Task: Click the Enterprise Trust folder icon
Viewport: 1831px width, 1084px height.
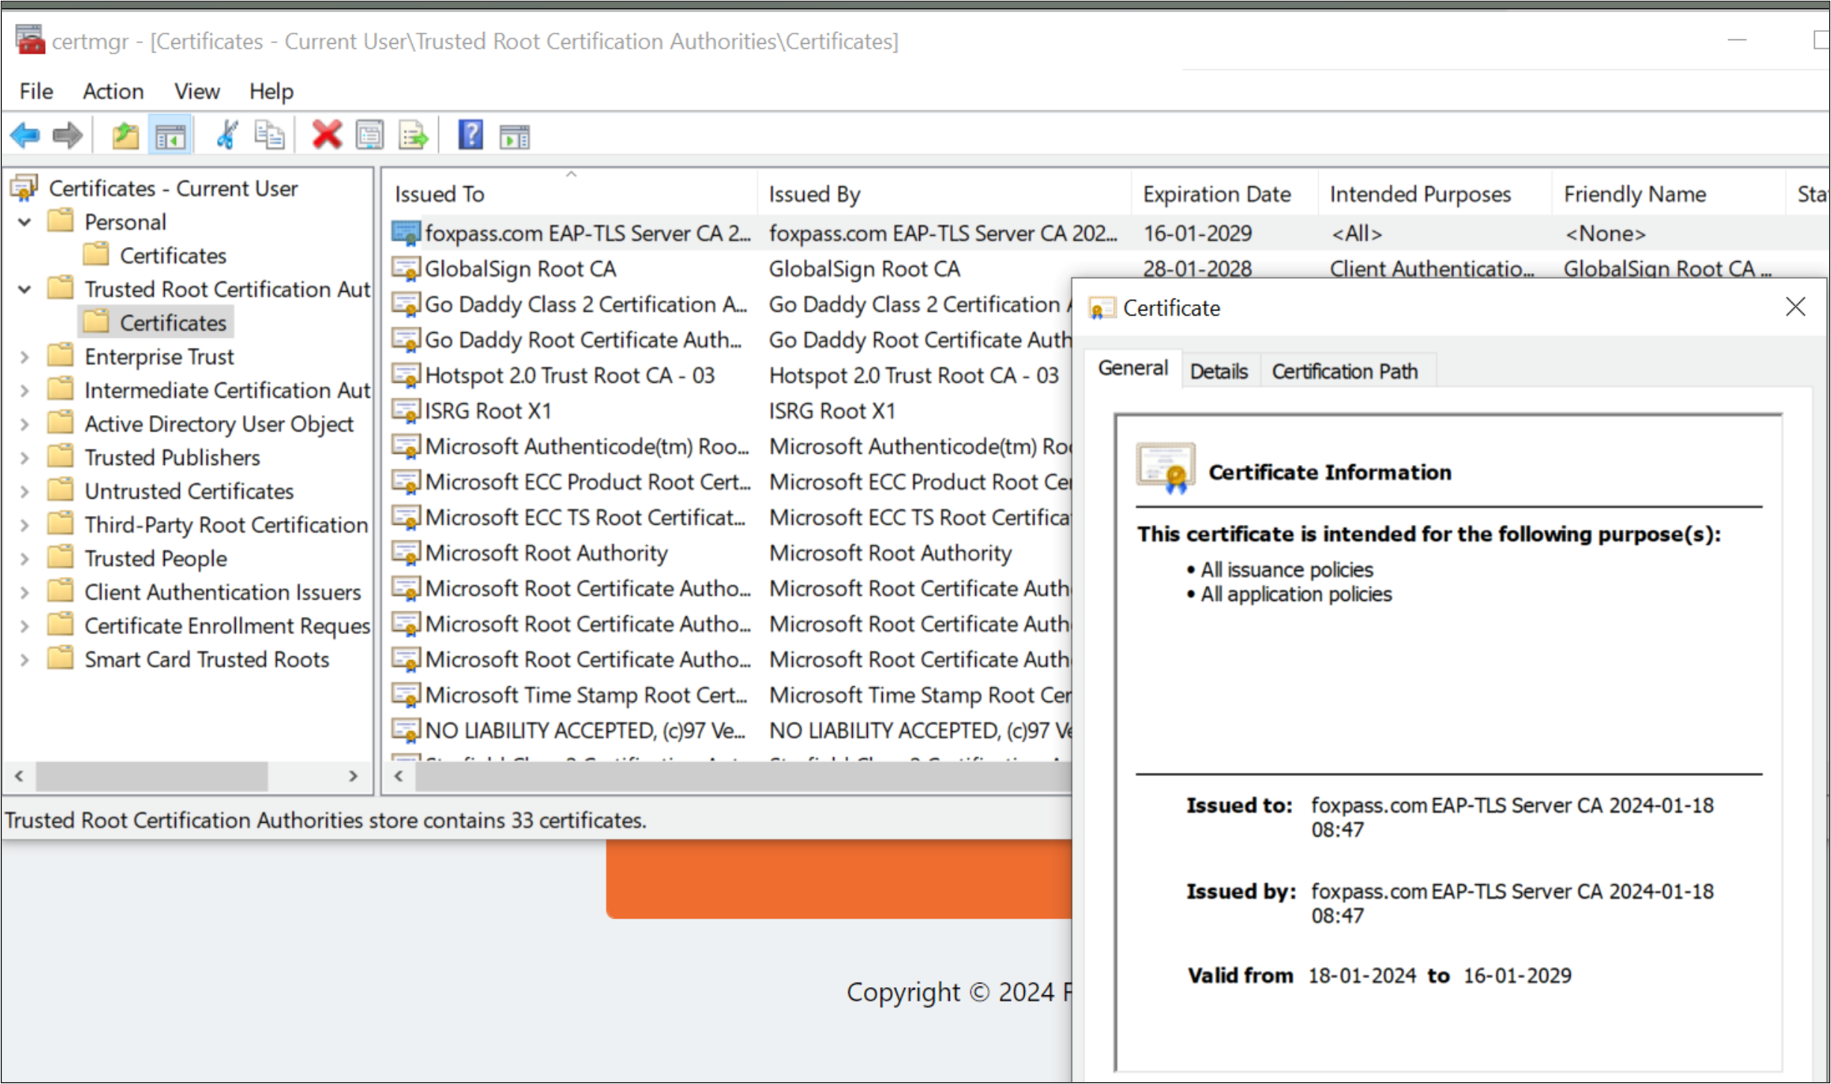Action: coord(61,356)
